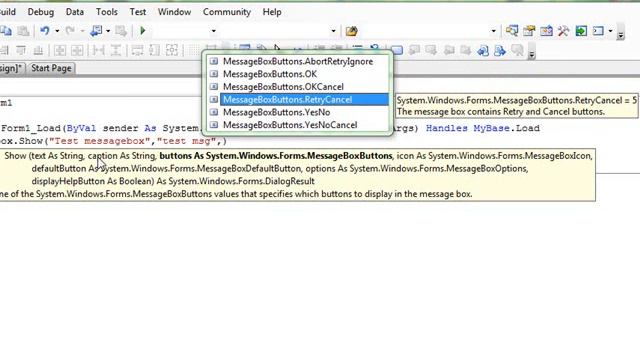
Task: Open the Solution Explorer toolbar icon
Action: tap(512, 31)
